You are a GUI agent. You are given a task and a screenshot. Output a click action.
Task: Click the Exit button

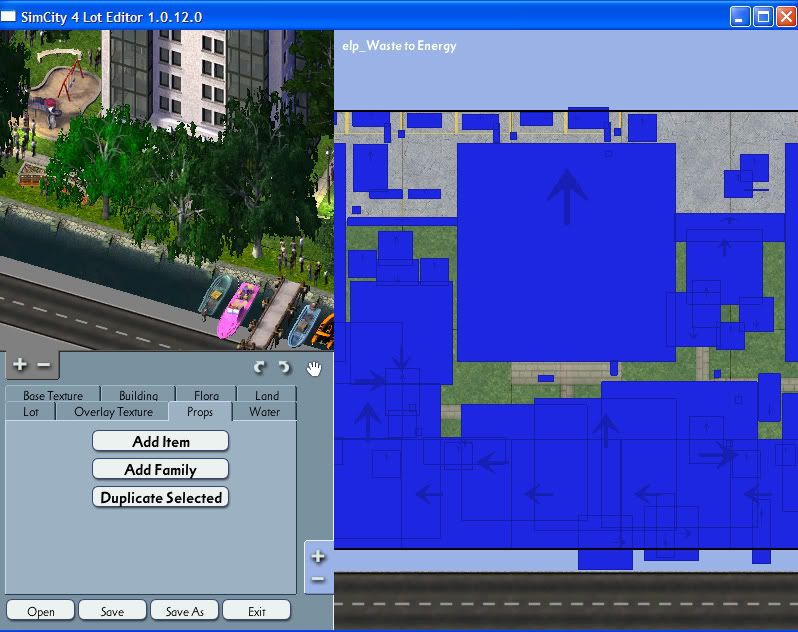point(256,611)
